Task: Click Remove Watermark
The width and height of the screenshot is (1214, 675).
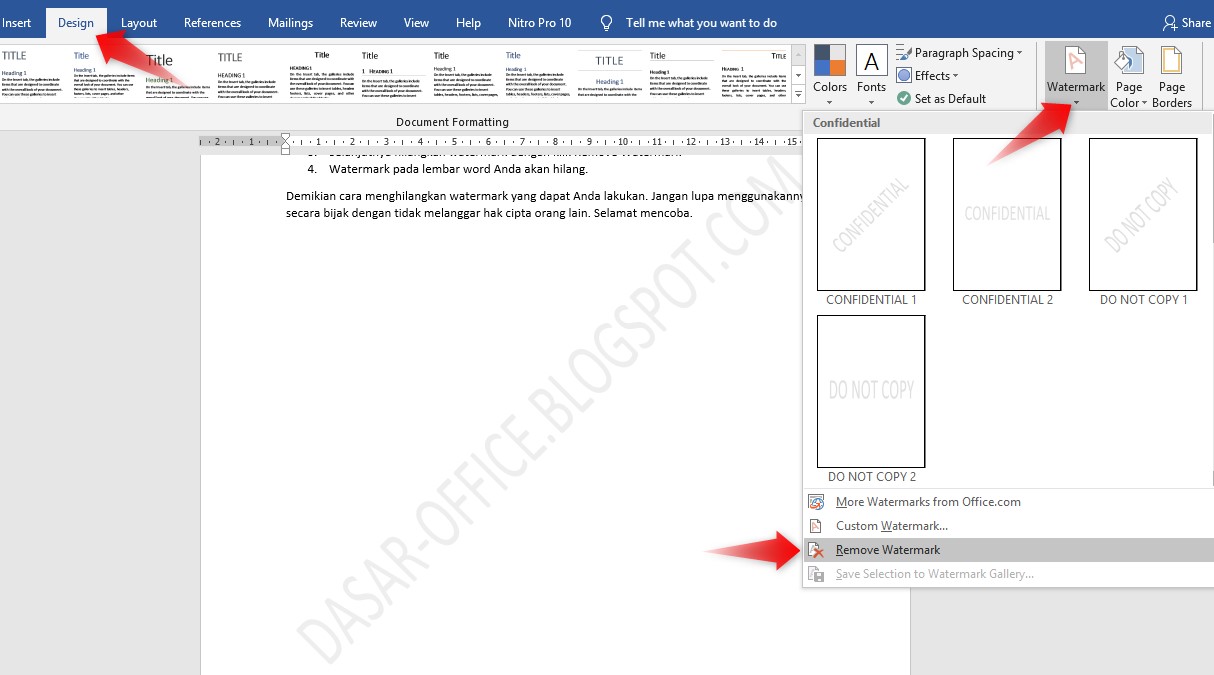Action: [1008, 550]
